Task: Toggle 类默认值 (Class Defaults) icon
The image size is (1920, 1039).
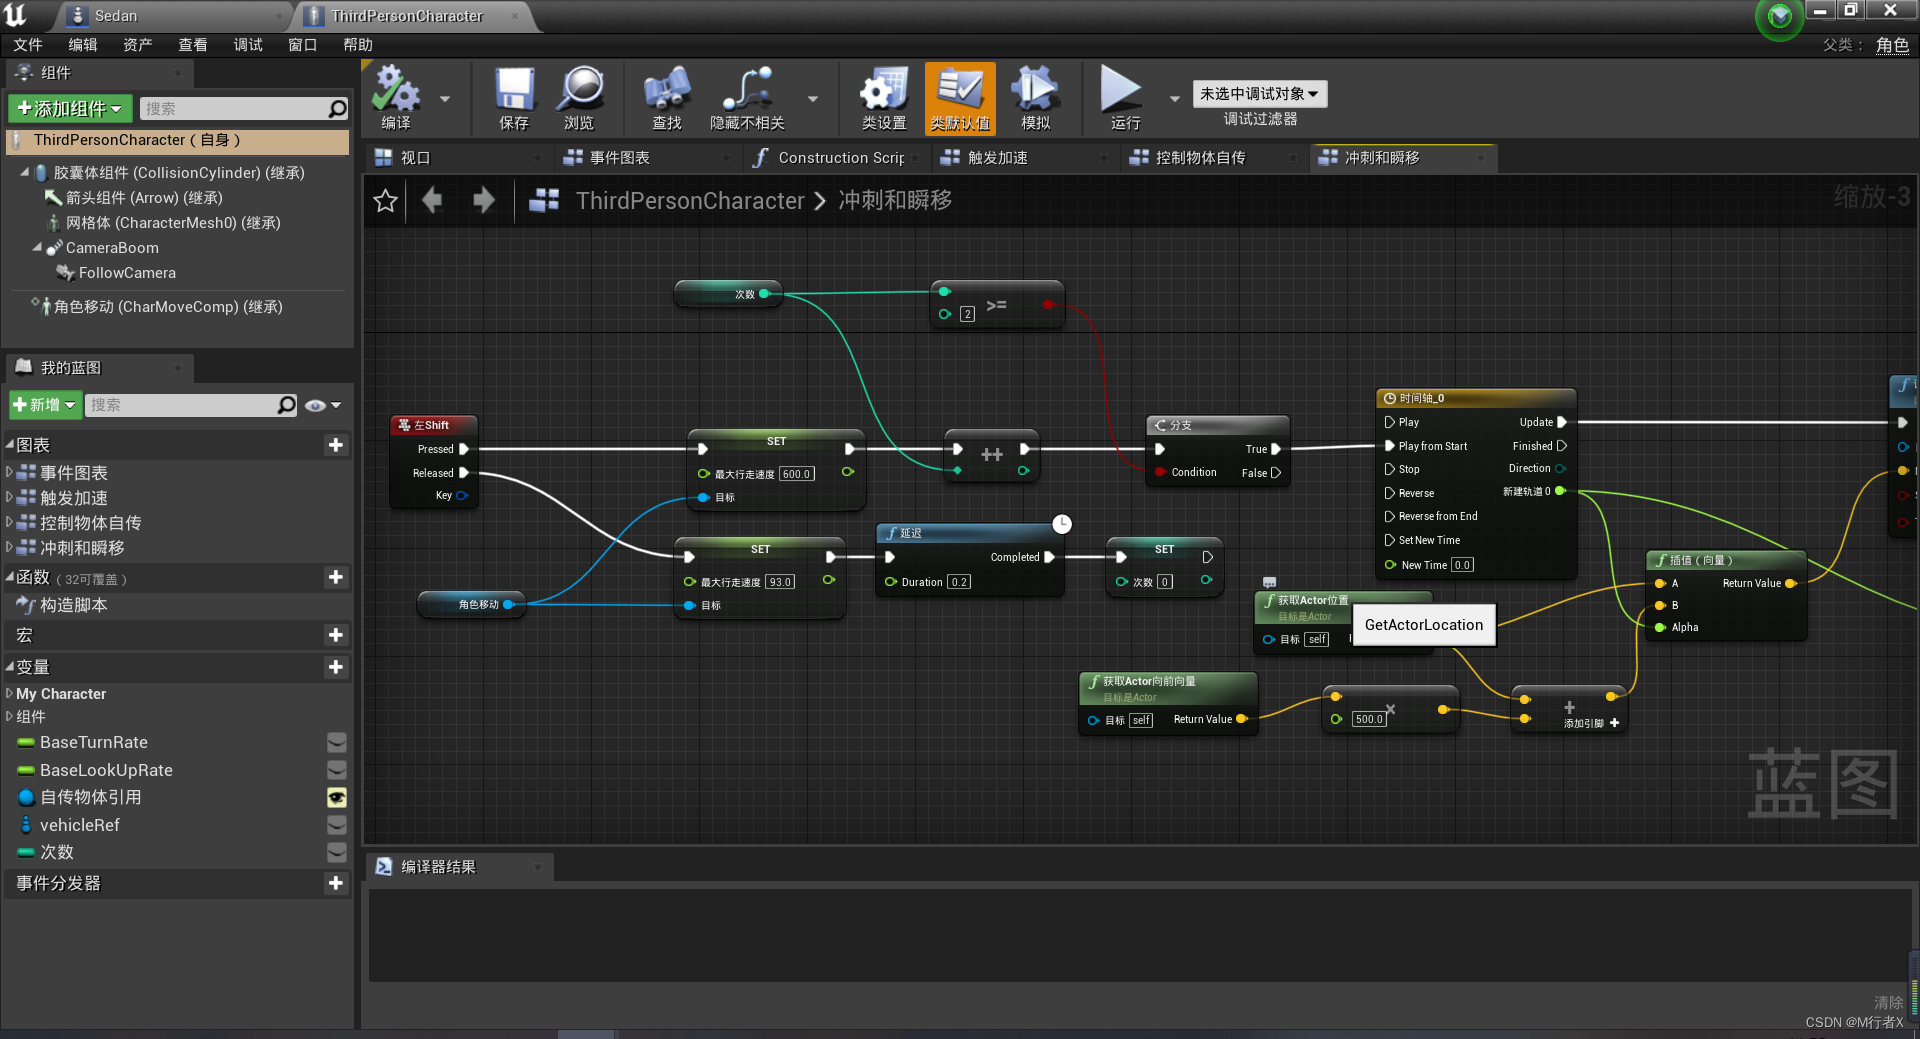Action: [x=960, y=89]
